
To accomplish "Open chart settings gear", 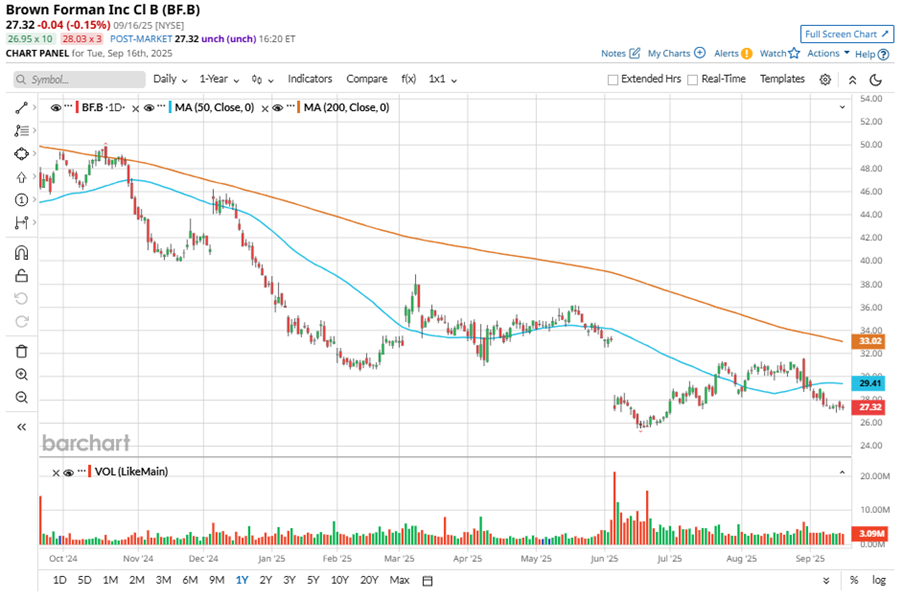I will [x=825, y=79].
